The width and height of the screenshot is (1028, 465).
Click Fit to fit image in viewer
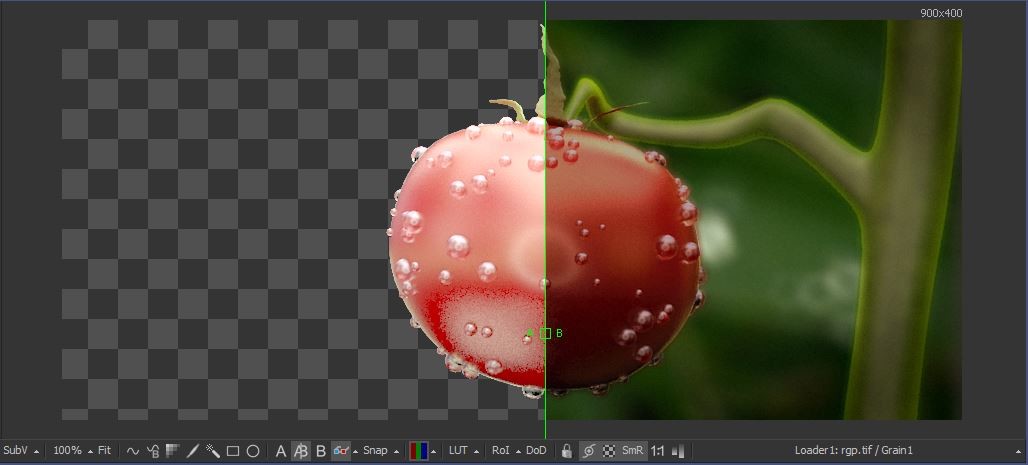[x=104, y=451]
